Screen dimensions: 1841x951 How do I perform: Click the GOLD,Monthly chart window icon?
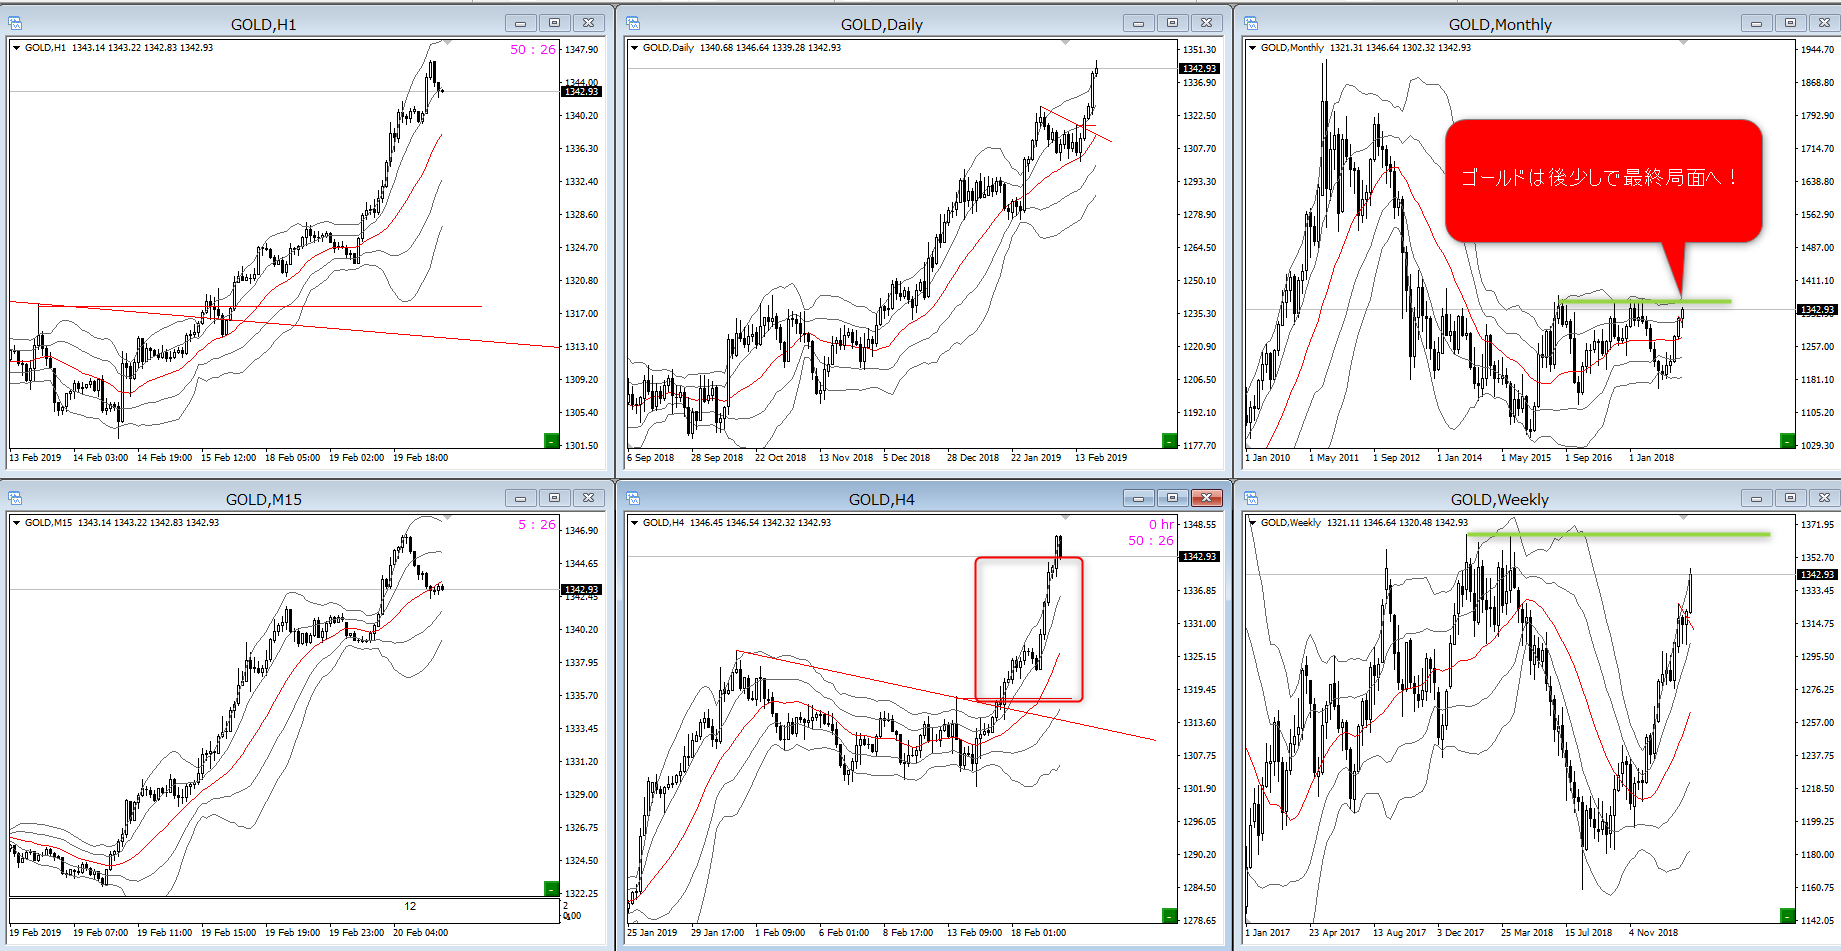(1251, 23)
